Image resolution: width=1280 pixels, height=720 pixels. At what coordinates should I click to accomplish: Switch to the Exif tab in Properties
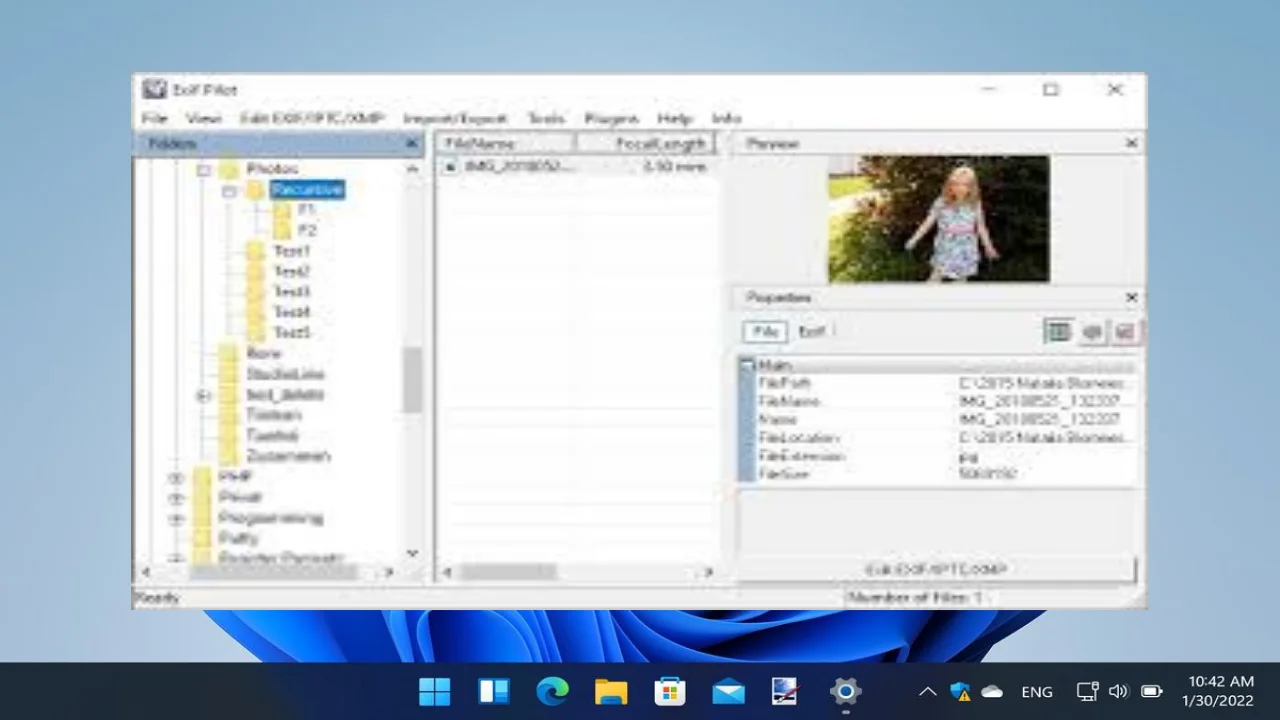pyautogui.click(x=812, y=331)
